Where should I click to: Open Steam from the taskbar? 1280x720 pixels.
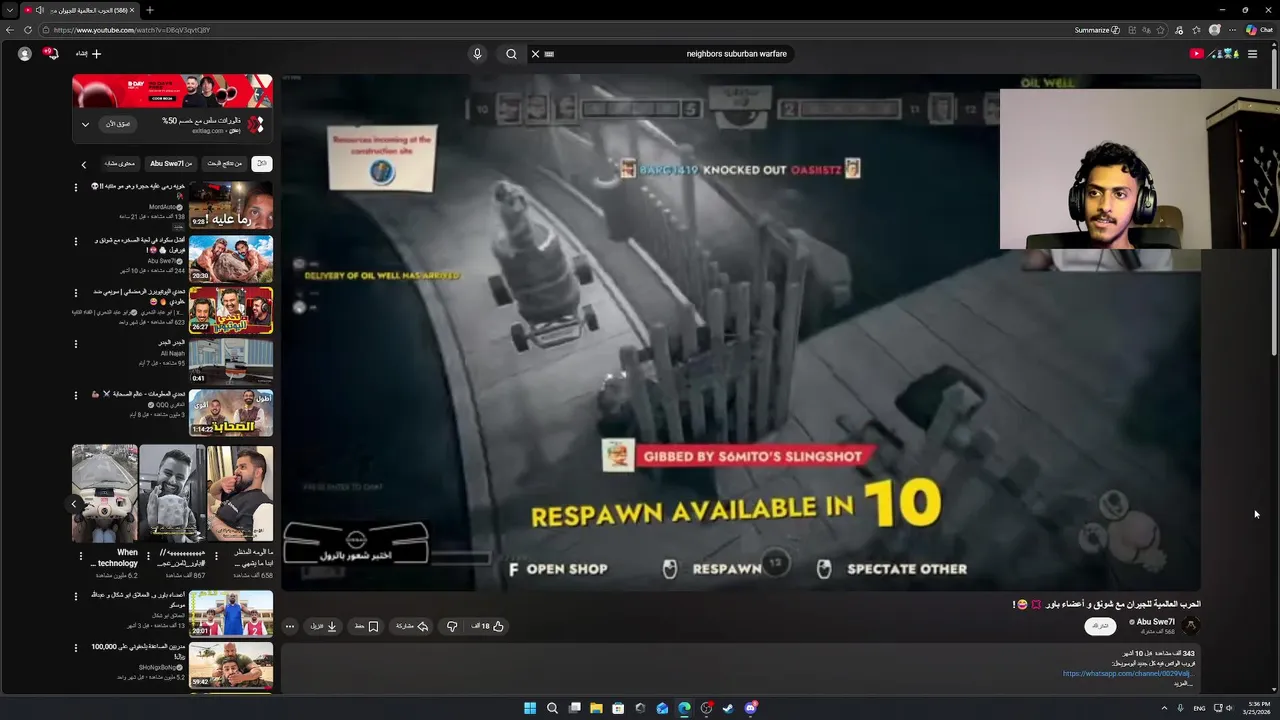pos(728,708)
